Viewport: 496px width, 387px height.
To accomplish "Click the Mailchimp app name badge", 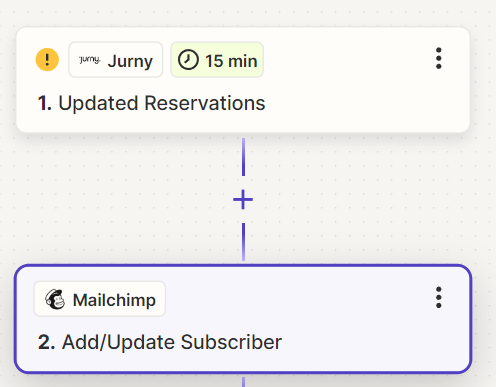I will pos(100,299).
